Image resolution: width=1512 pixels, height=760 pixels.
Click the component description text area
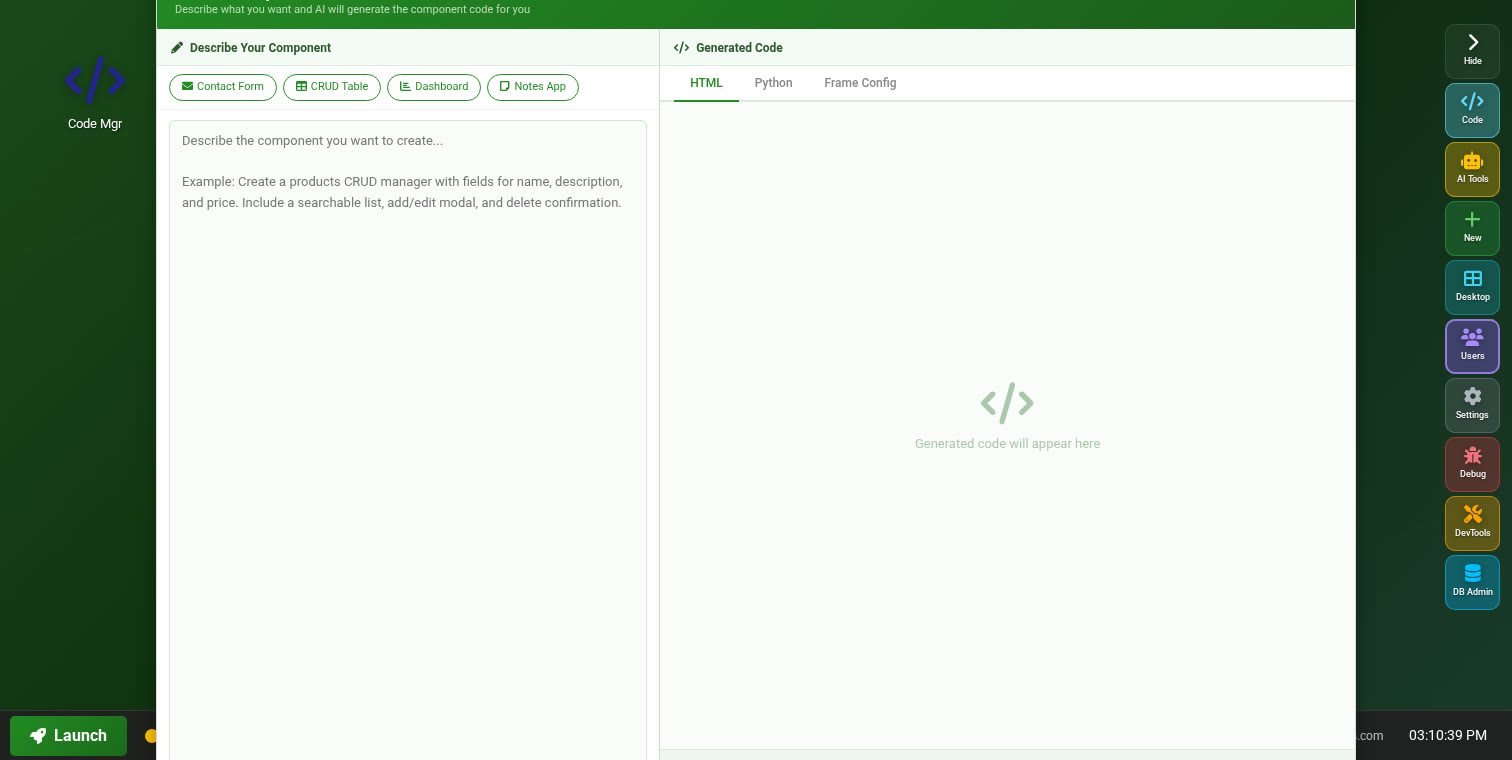coord(407,300)
